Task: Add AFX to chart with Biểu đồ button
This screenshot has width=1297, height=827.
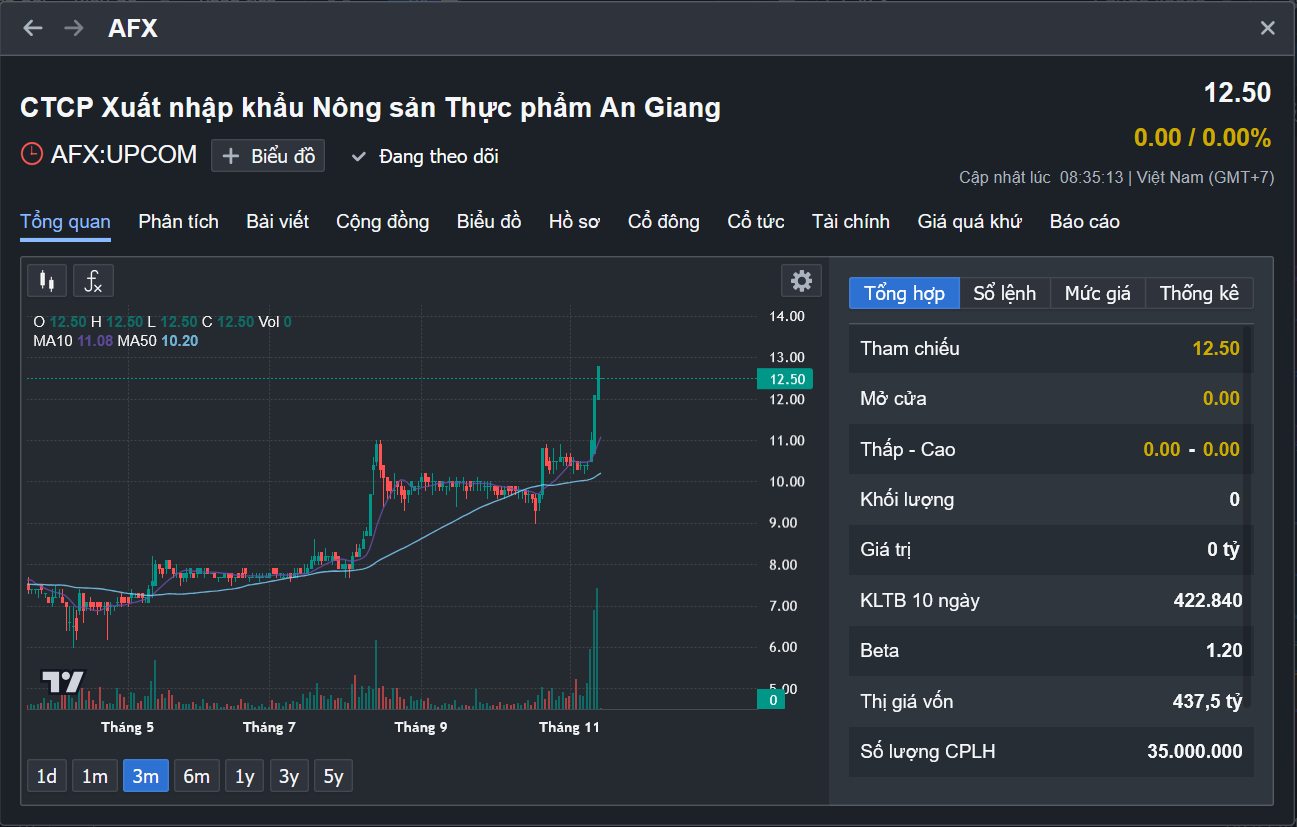Action: [x=268, y=156]
